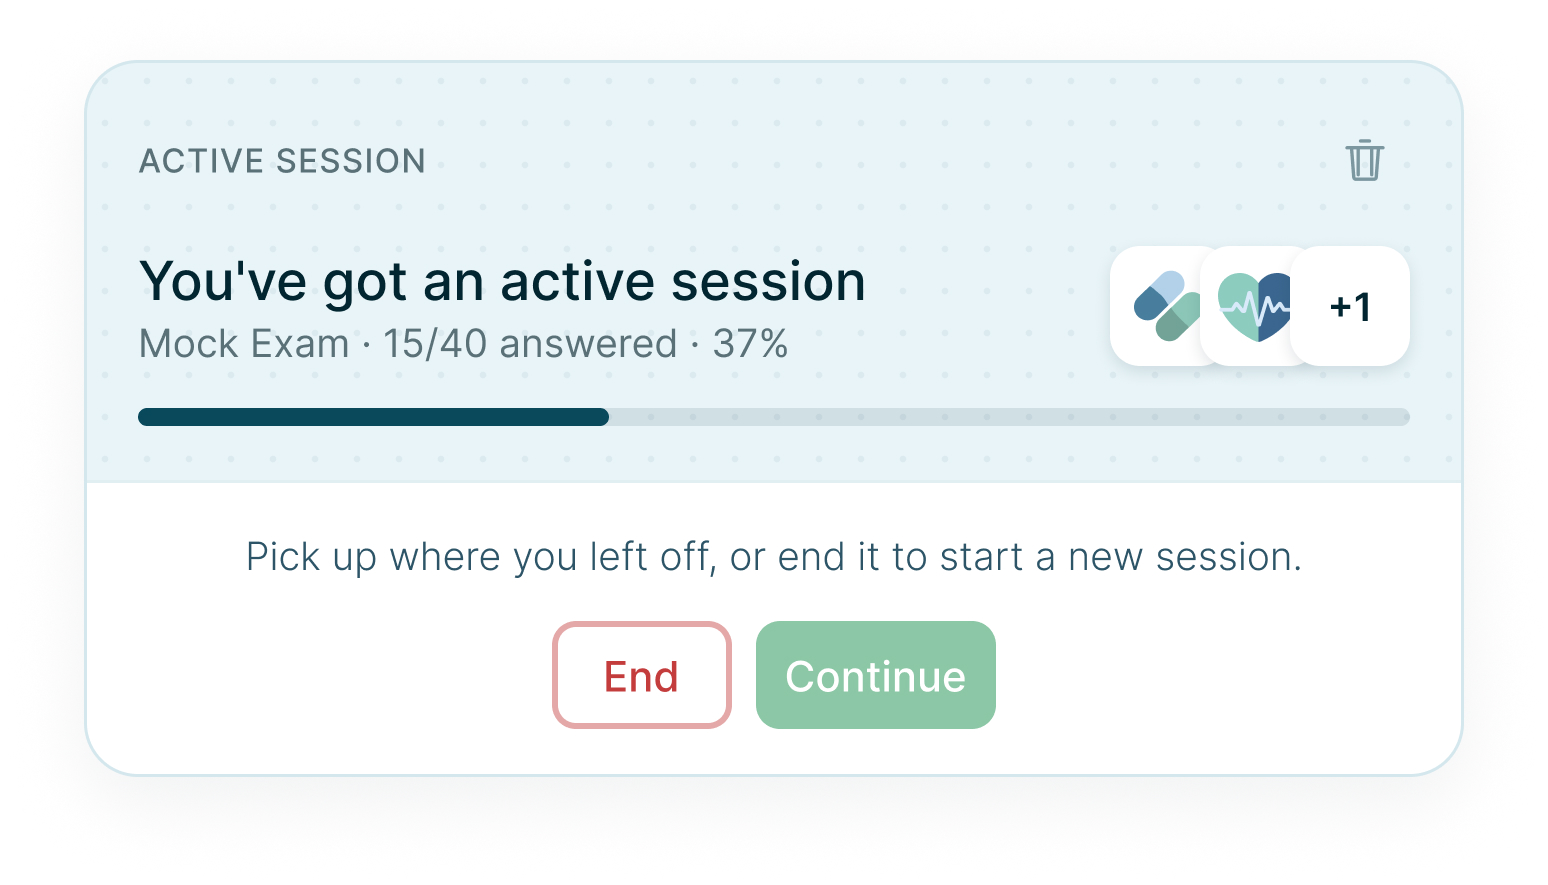
Task: Click the filled dark part of progress bar
Action: 373,417
